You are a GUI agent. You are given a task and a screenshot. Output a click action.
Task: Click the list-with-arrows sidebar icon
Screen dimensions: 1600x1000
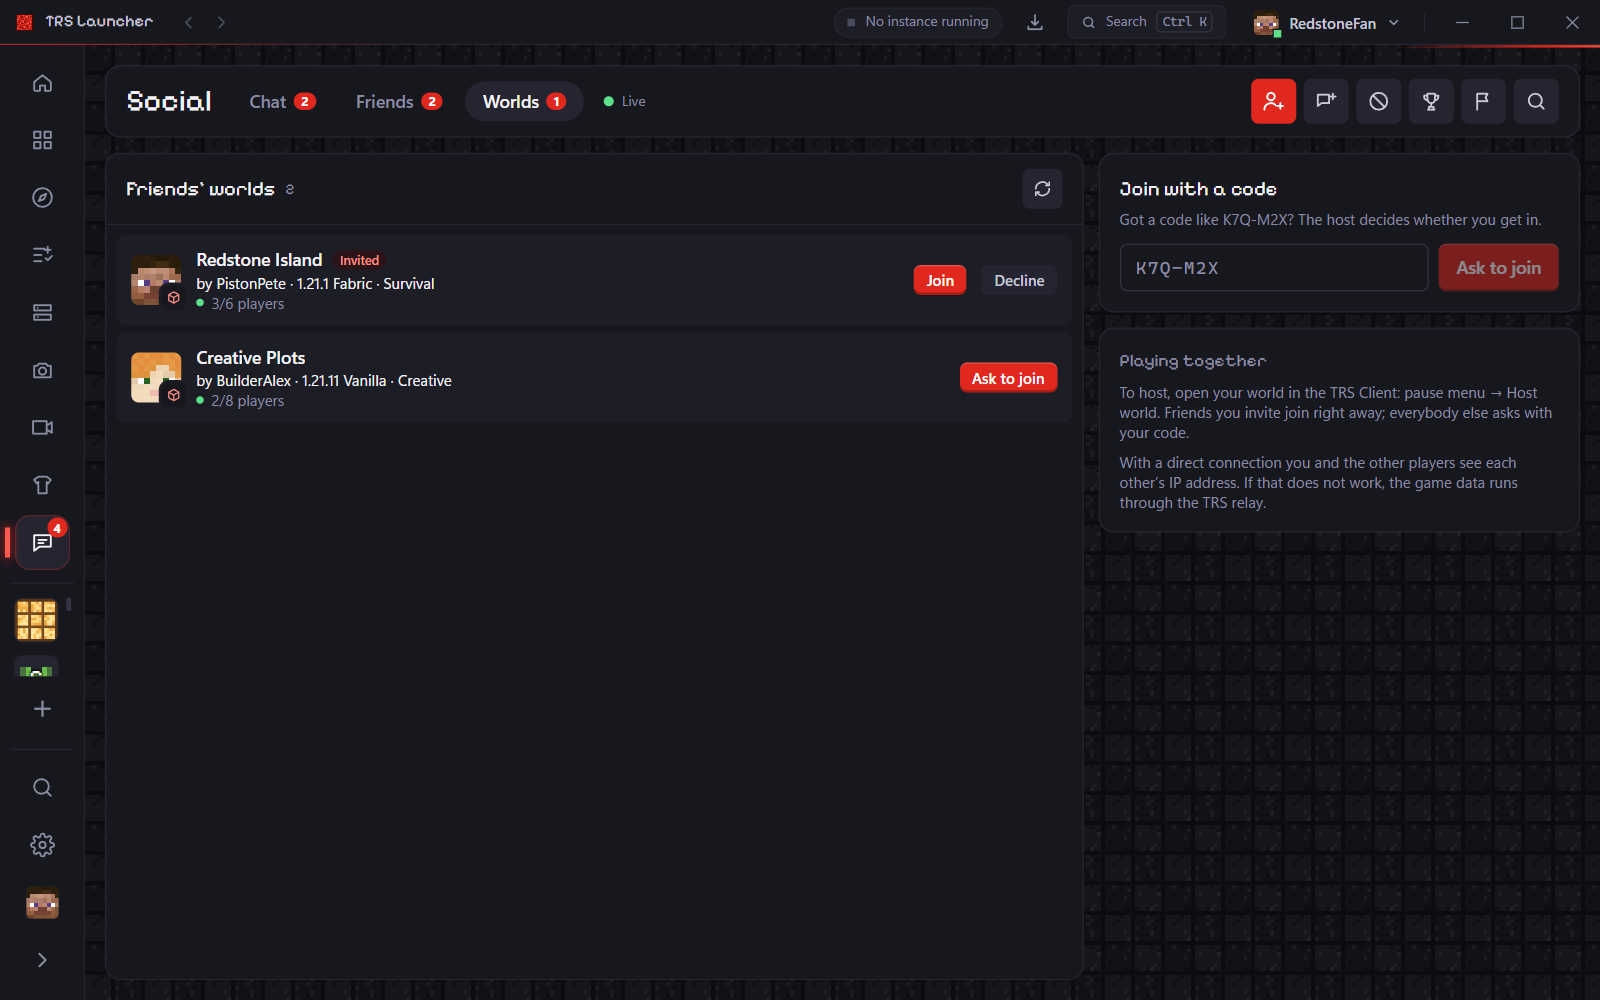click(x=42, y=255)
